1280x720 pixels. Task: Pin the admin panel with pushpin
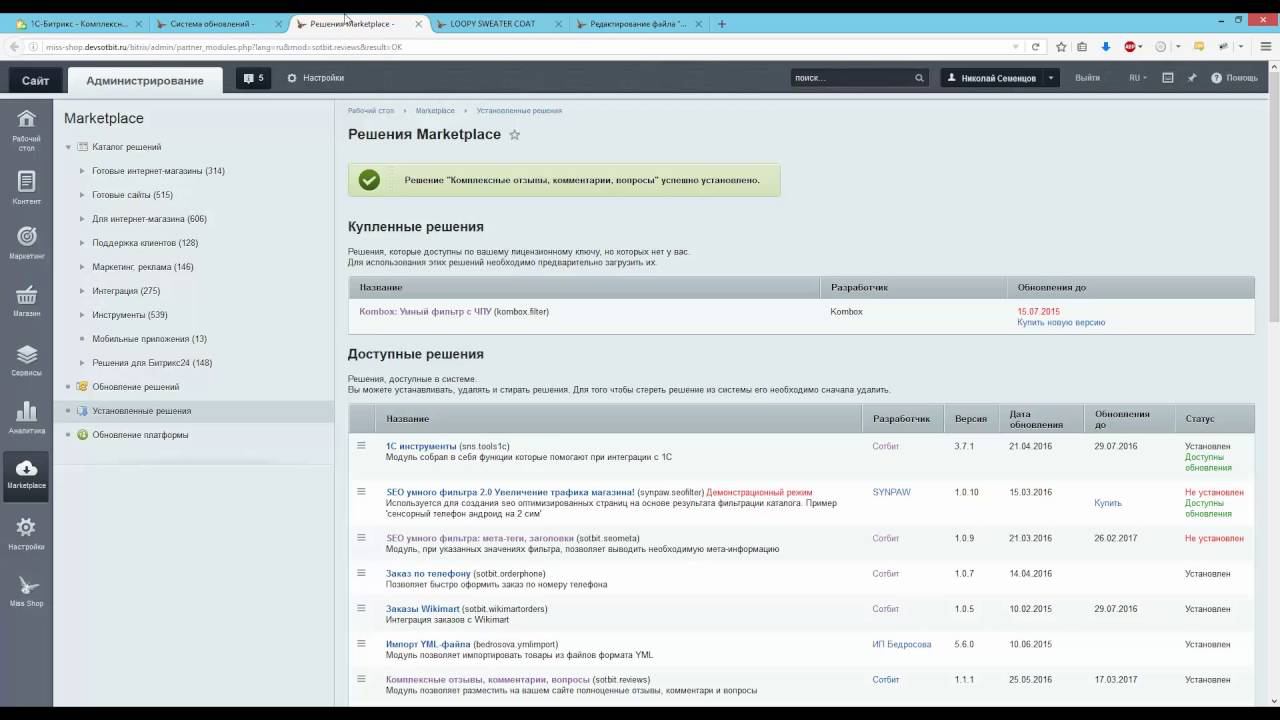1192,78
